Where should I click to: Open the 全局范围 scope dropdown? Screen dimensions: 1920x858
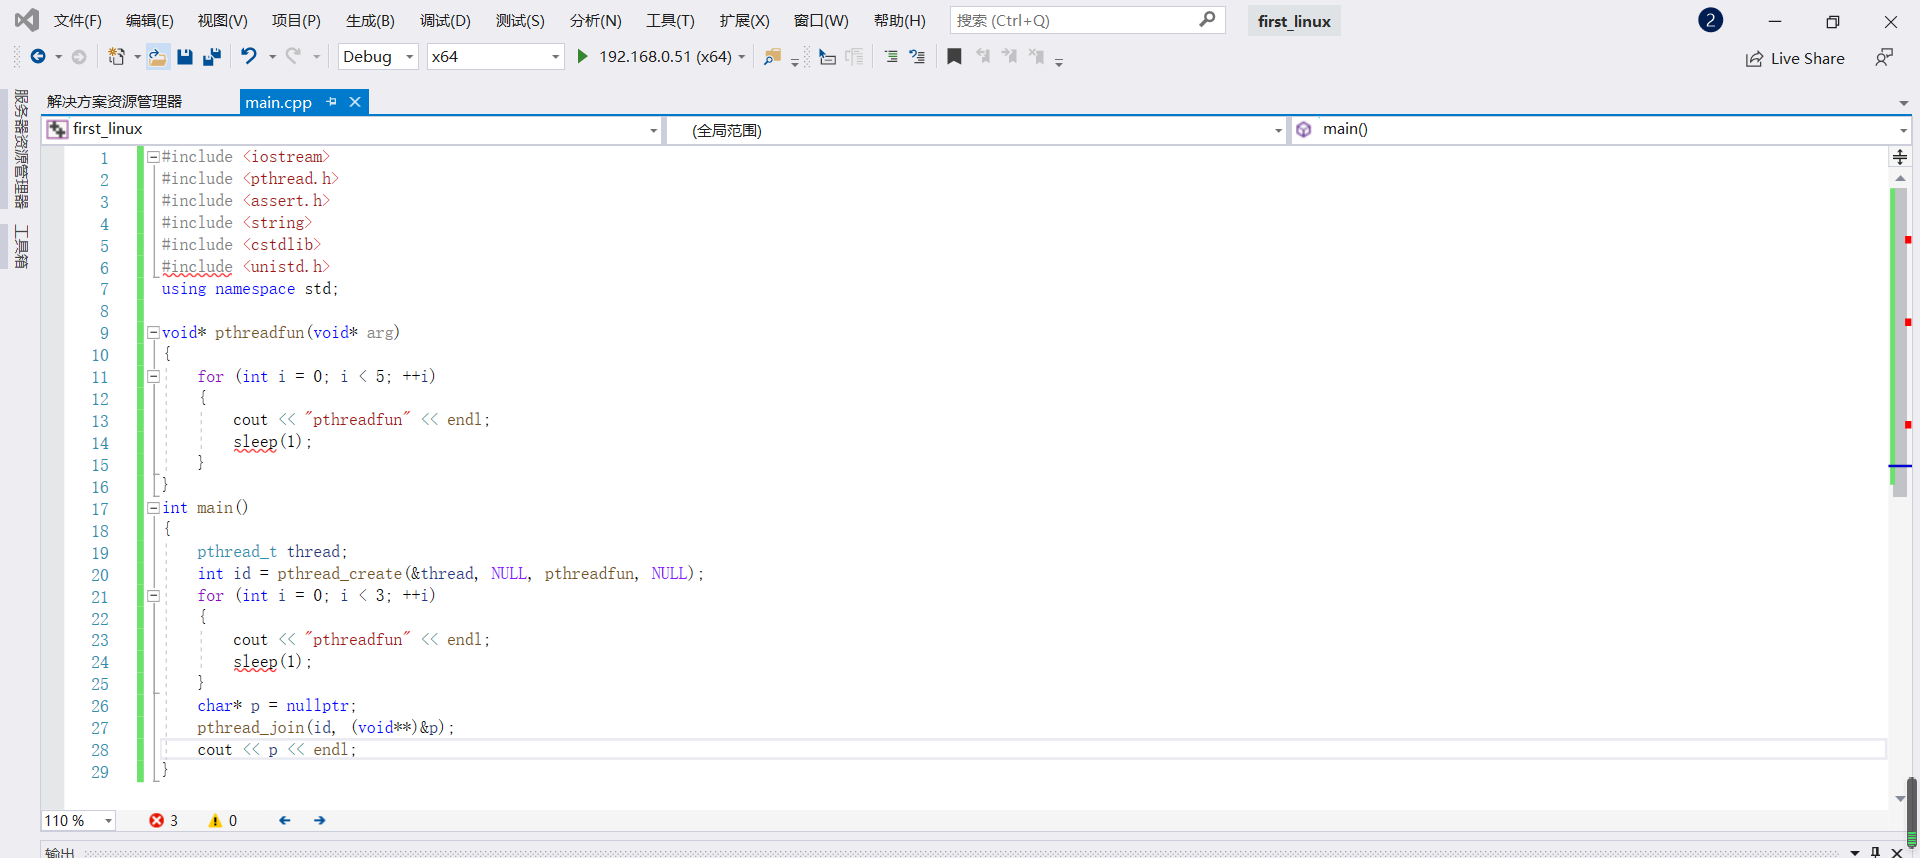coord(977,130)
